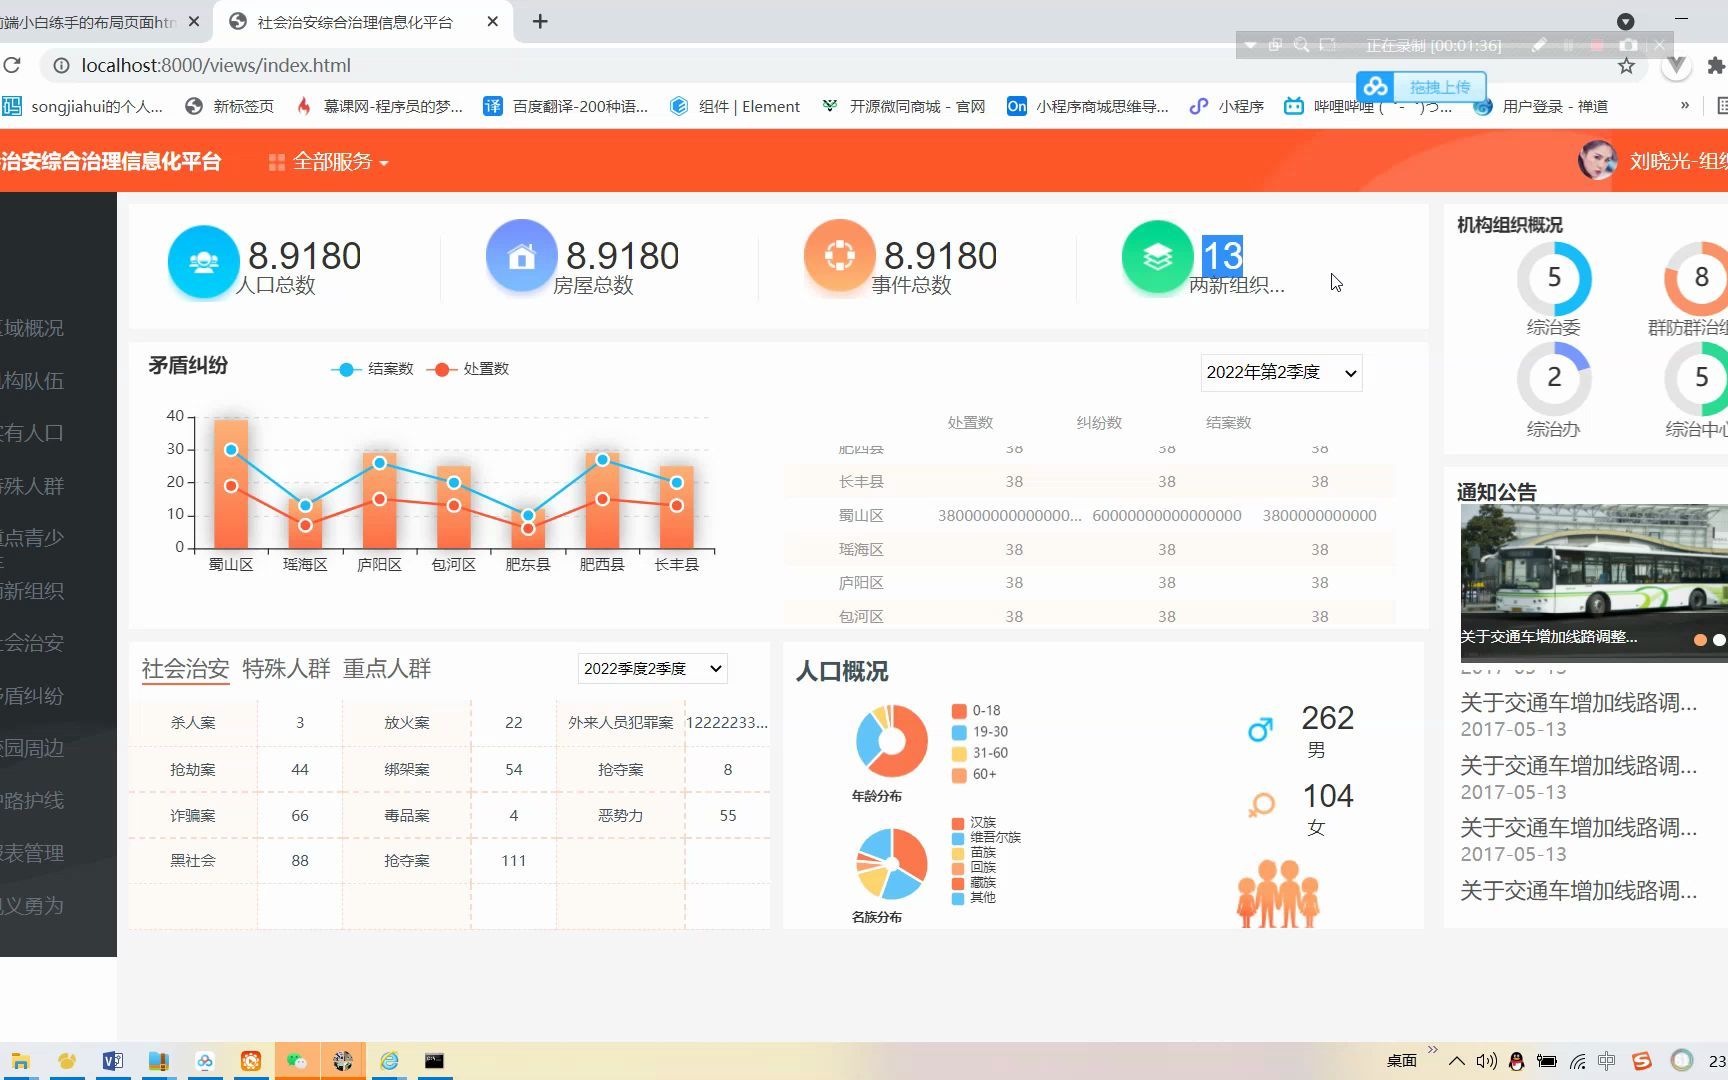Click the white carousel indicator dot
This screenshot has width=1728, height=1080.
click(x=1719, y=640)
